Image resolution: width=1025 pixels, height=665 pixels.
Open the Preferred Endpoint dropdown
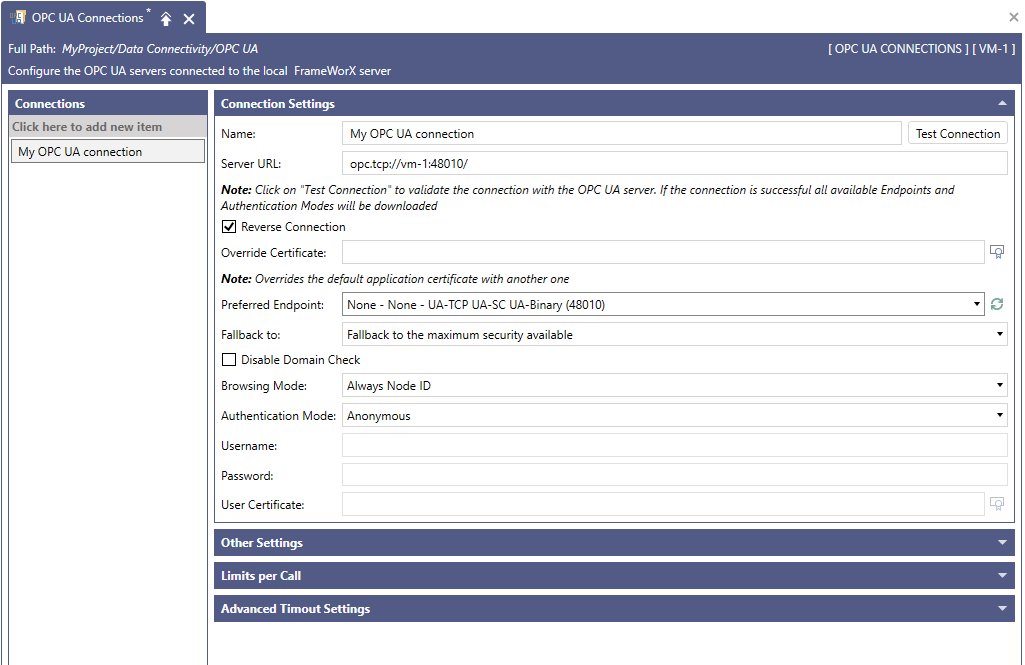(x=663, y=304)
